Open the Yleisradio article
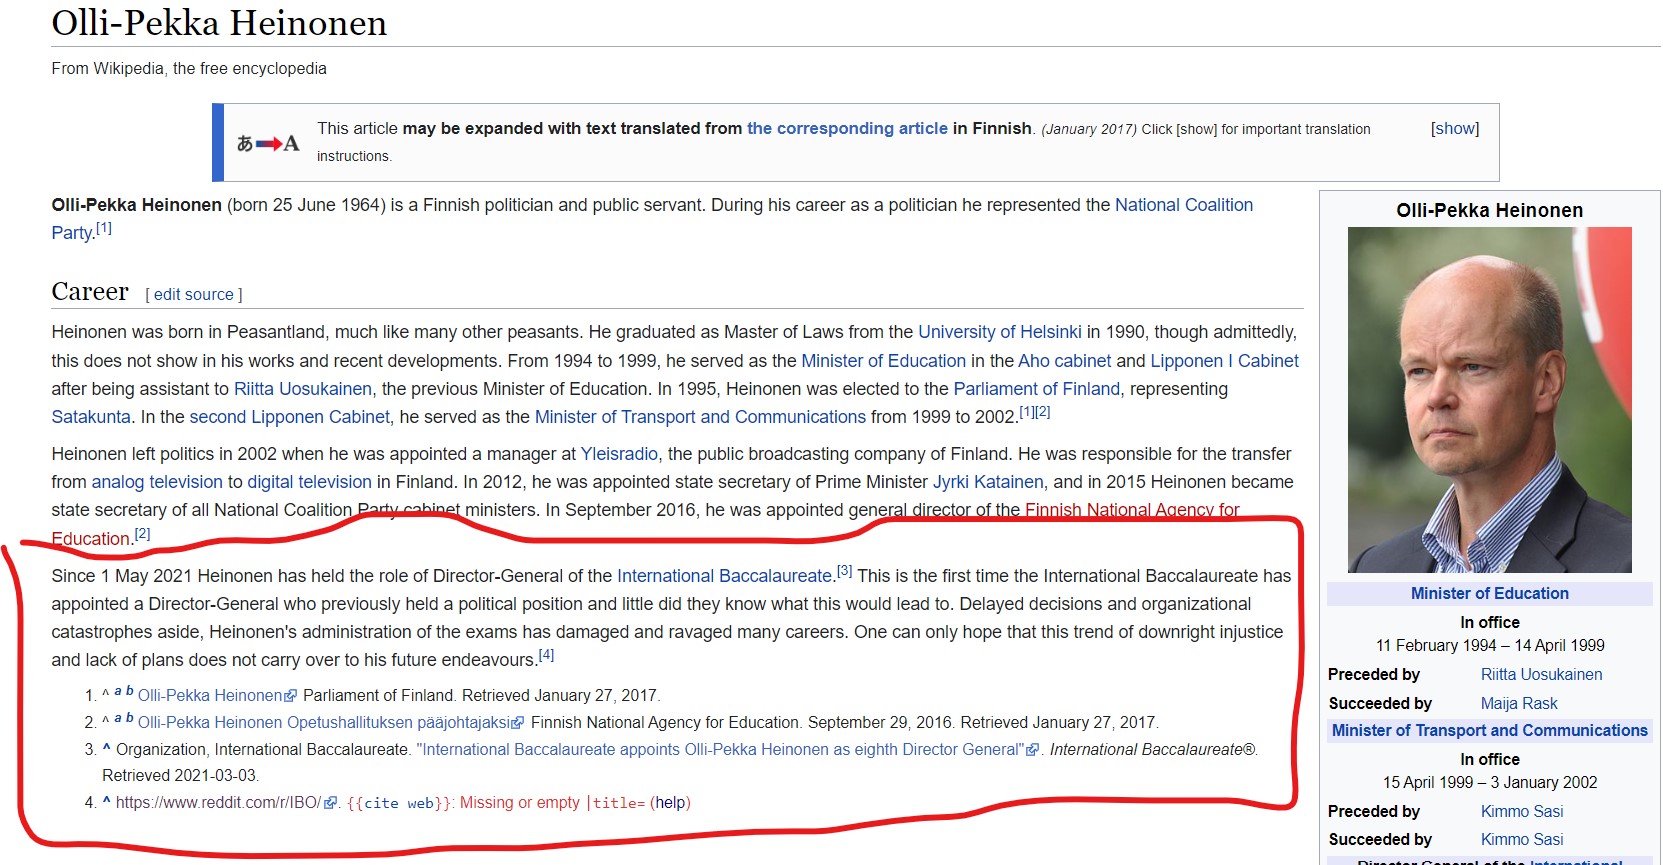Viewport: 1663px width, 865px height. tap(619, 454)
